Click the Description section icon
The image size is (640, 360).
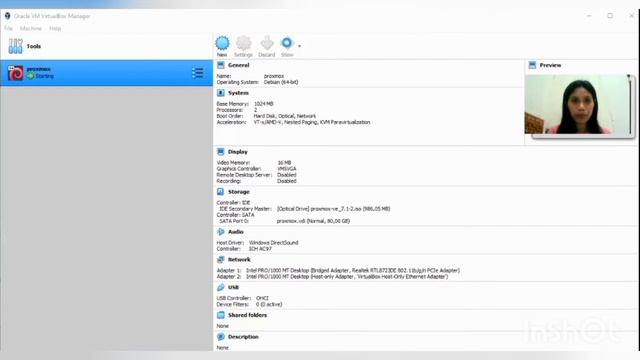pyautogui.click(x=221, y=336)
